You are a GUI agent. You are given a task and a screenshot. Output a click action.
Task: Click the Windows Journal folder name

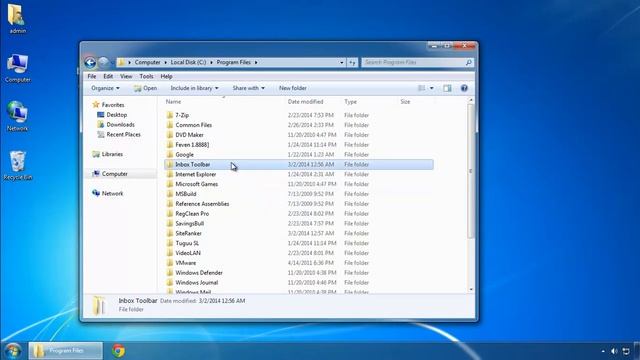tap(197, 282)
